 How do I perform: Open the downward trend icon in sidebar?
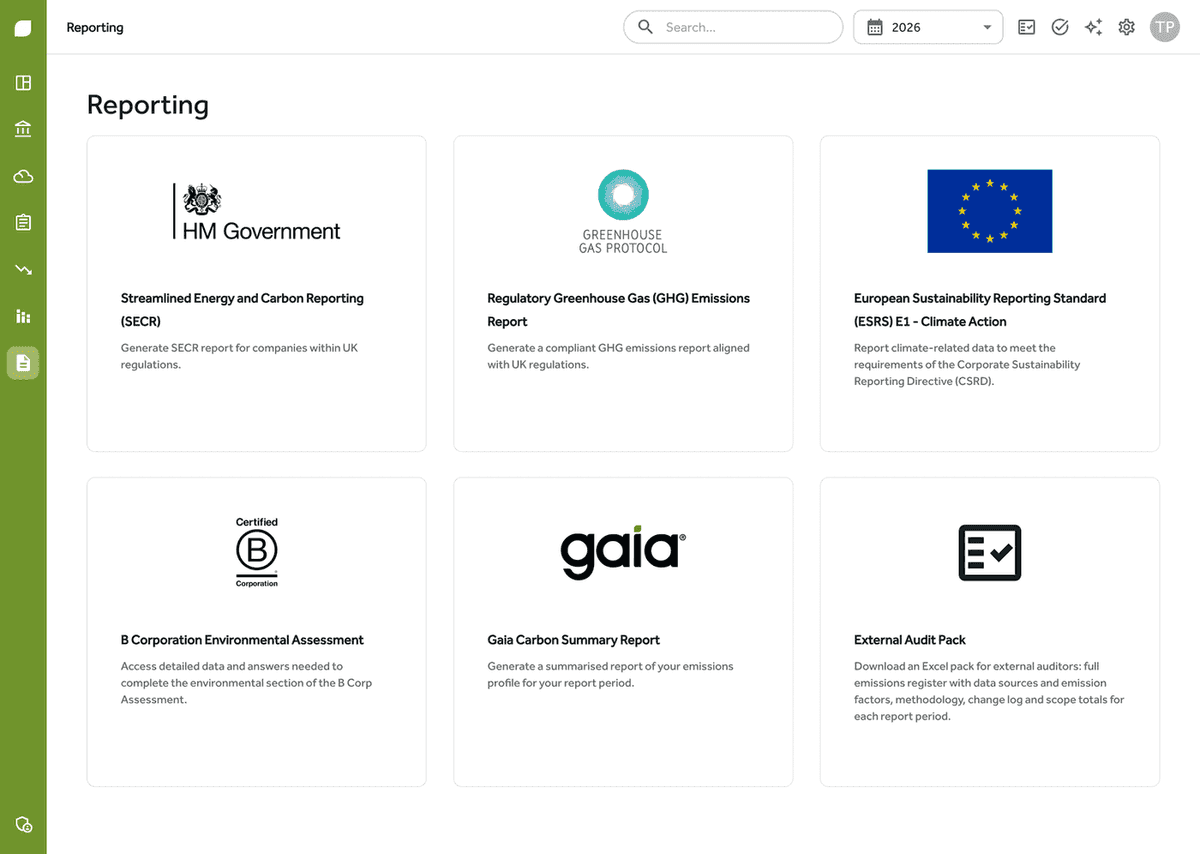pos(23,269)
